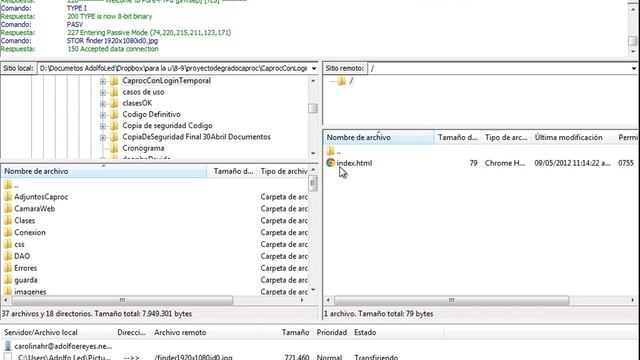Select the Errores folder icon

pos(8,268)
